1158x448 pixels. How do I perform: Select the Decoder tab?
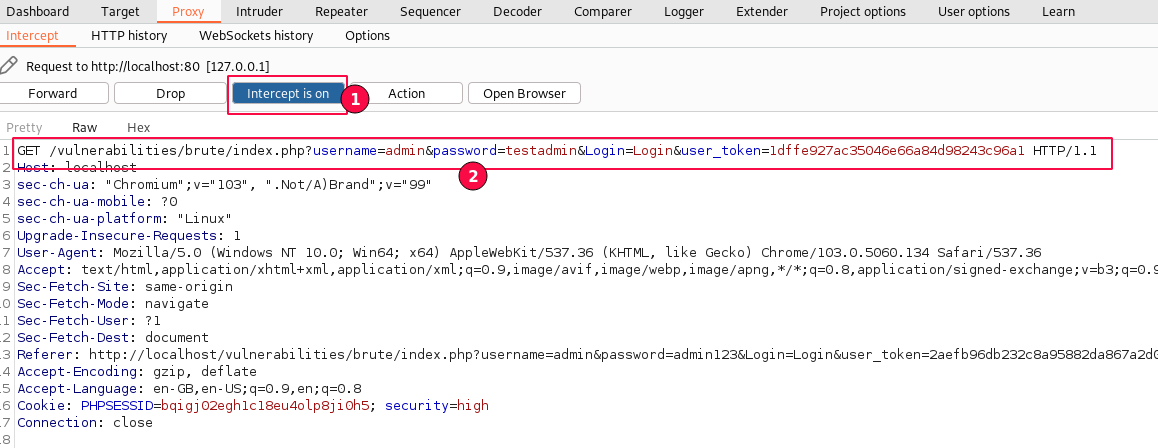tap(517, 12)
